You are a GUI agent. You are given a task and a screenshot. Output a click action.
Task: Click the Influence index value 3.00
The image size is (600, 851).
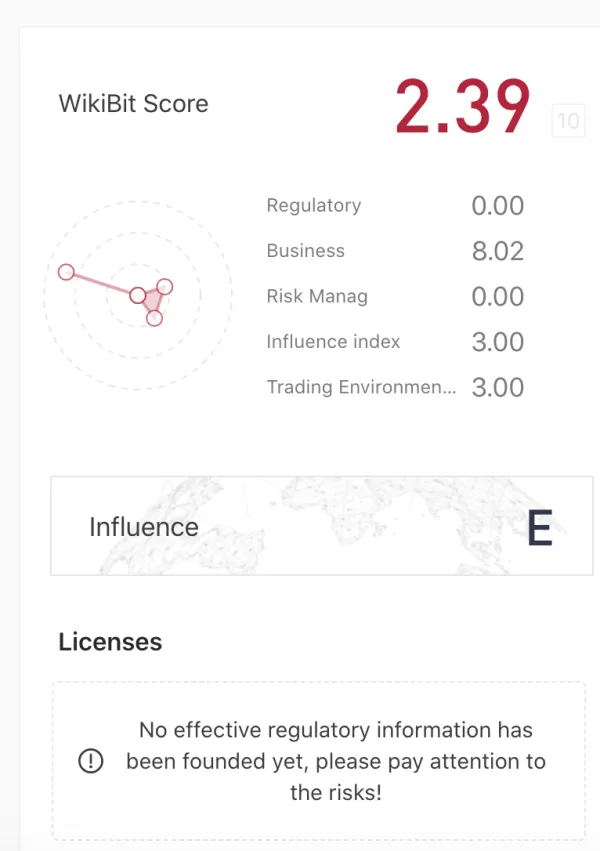coord(497,342)
